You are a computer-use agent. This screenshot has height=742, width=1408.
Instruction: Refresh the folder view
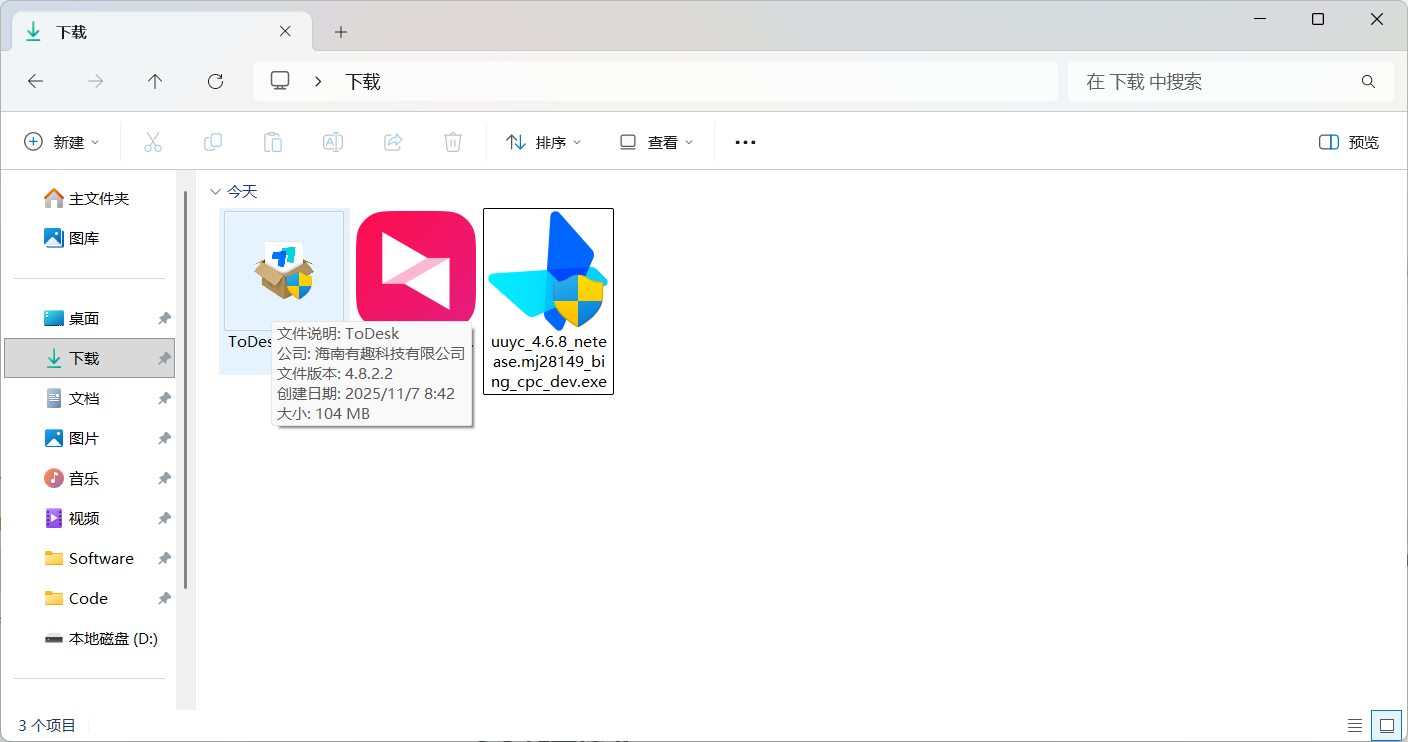[214, 81]
